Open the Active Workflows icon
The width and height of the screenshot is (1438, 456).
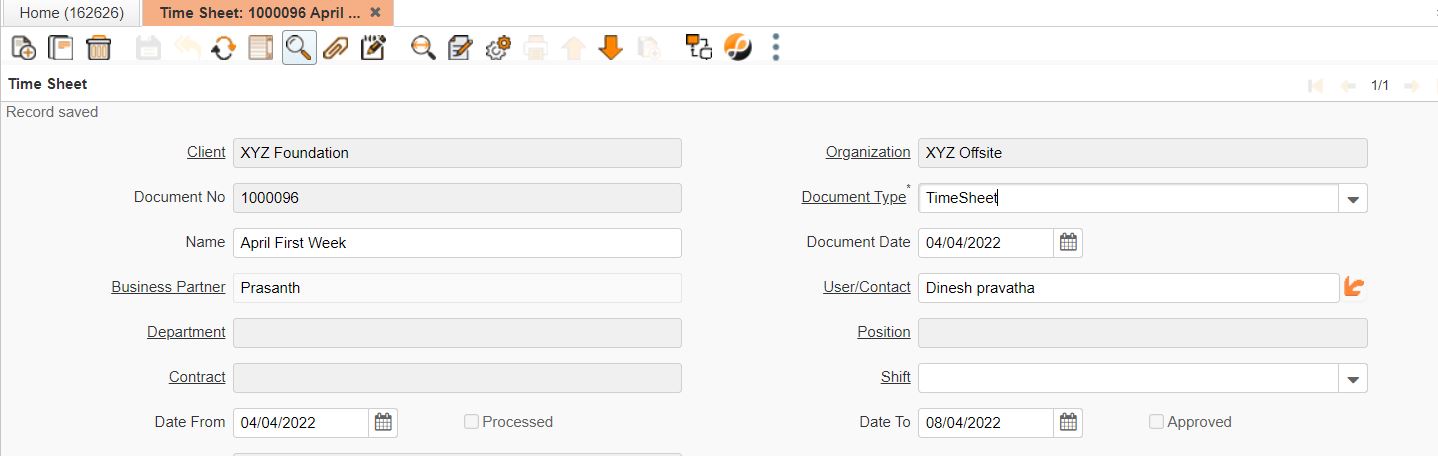pyautogui.click(x=698, y=47)
